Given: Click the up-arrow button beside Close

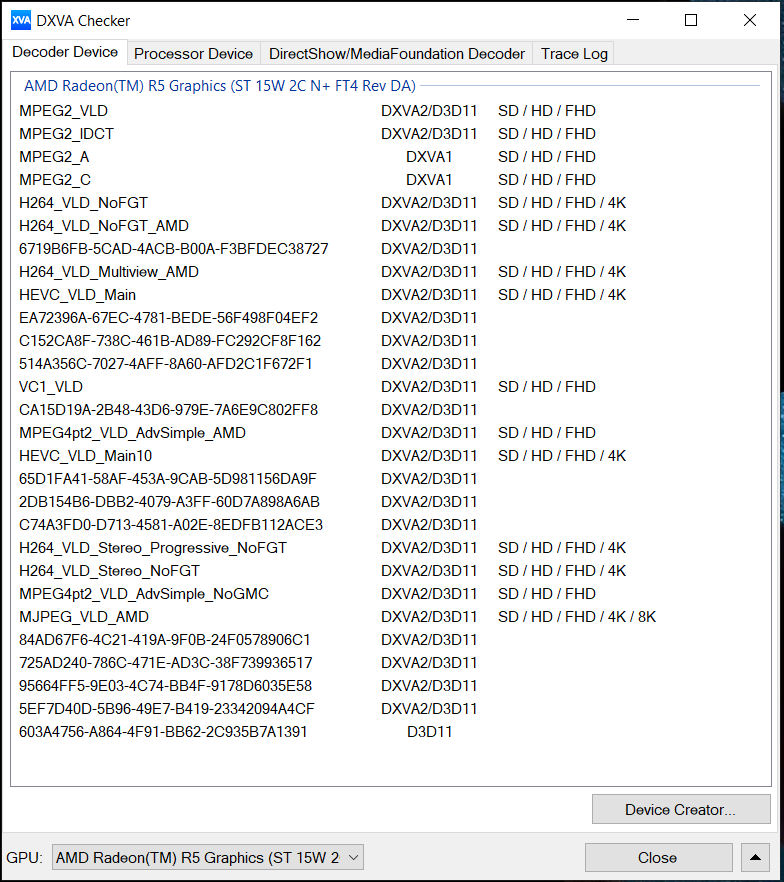Looking at the screenshot, I should click(x=756, y=857).
